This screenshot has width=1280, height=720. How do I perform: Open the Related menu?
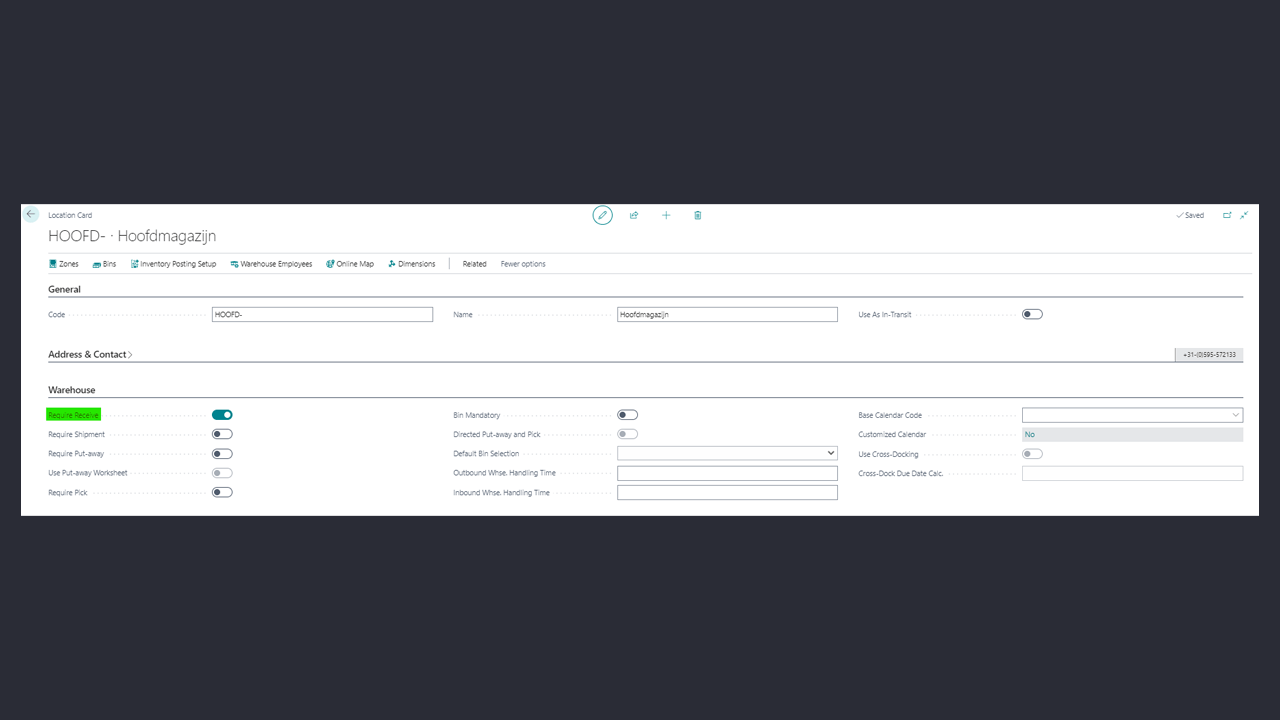(474, 264)
